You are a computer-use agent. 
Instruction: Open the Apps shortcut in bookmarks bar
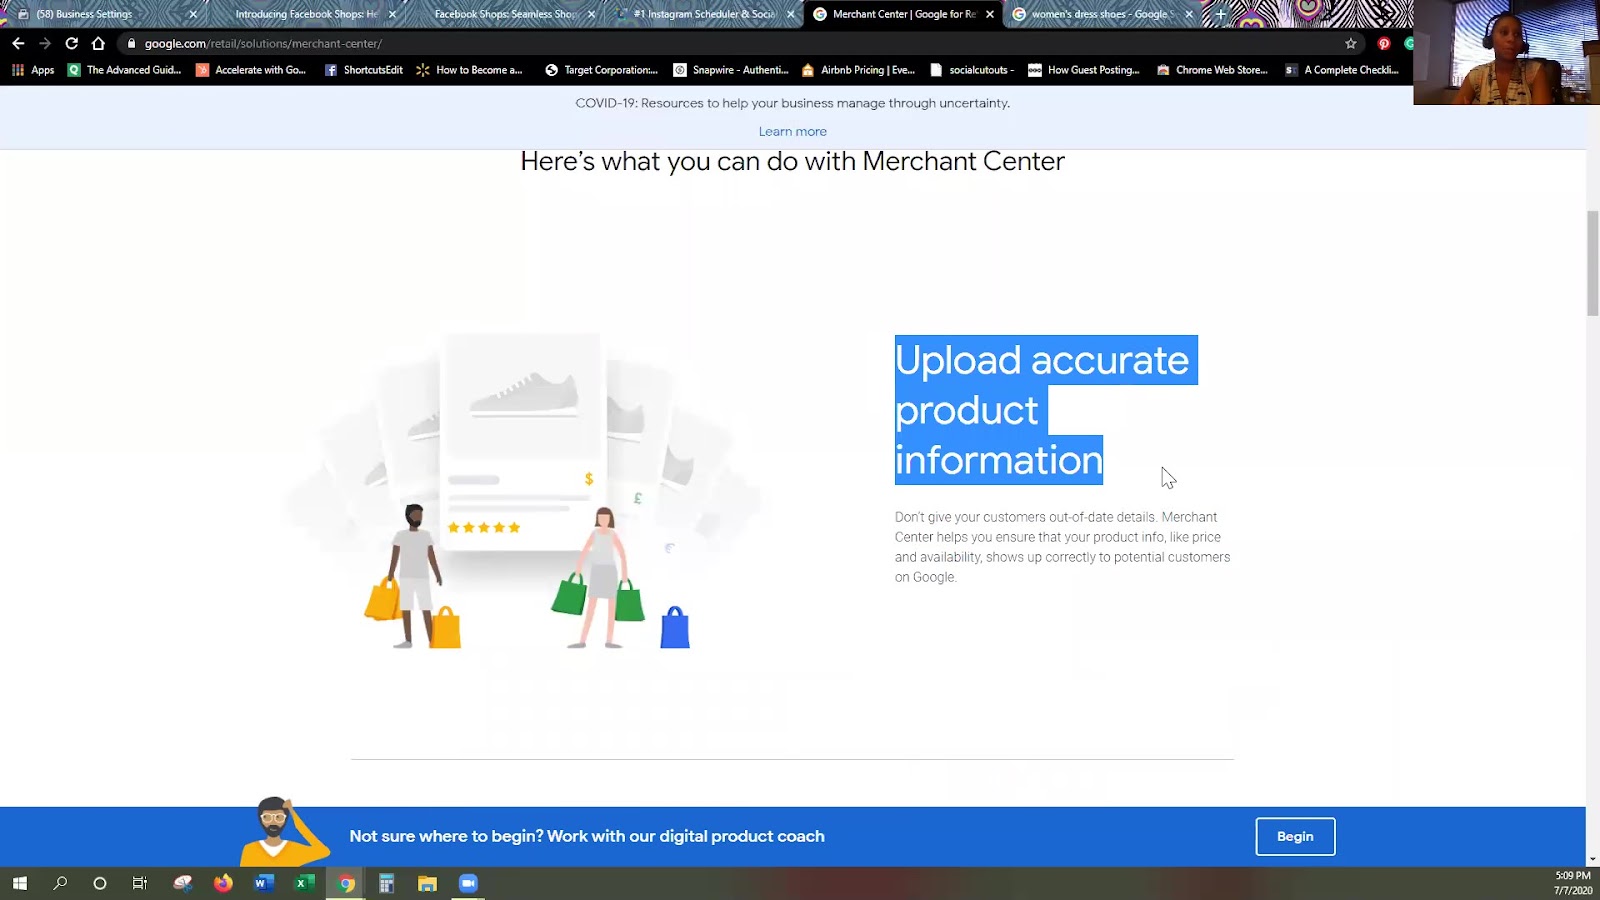[33, 70]
